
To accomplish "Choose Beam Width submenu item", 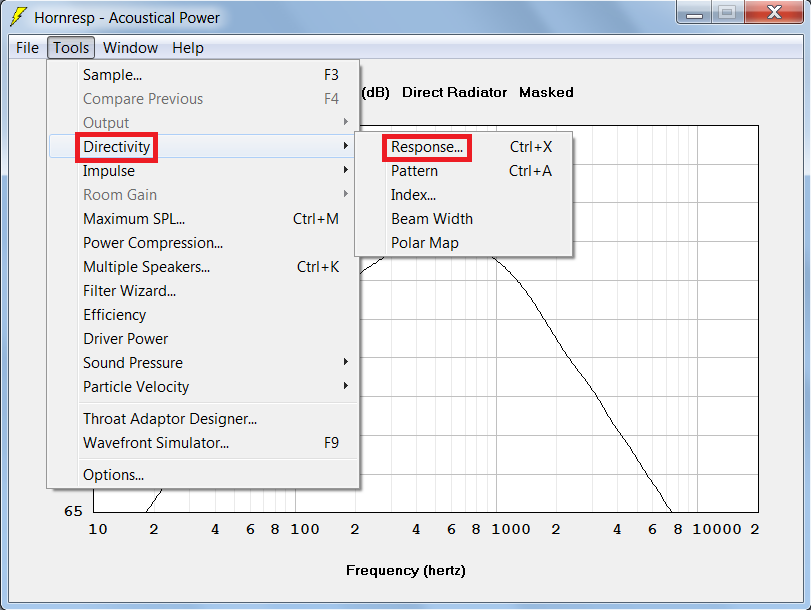I will click(x=463, y=219).
